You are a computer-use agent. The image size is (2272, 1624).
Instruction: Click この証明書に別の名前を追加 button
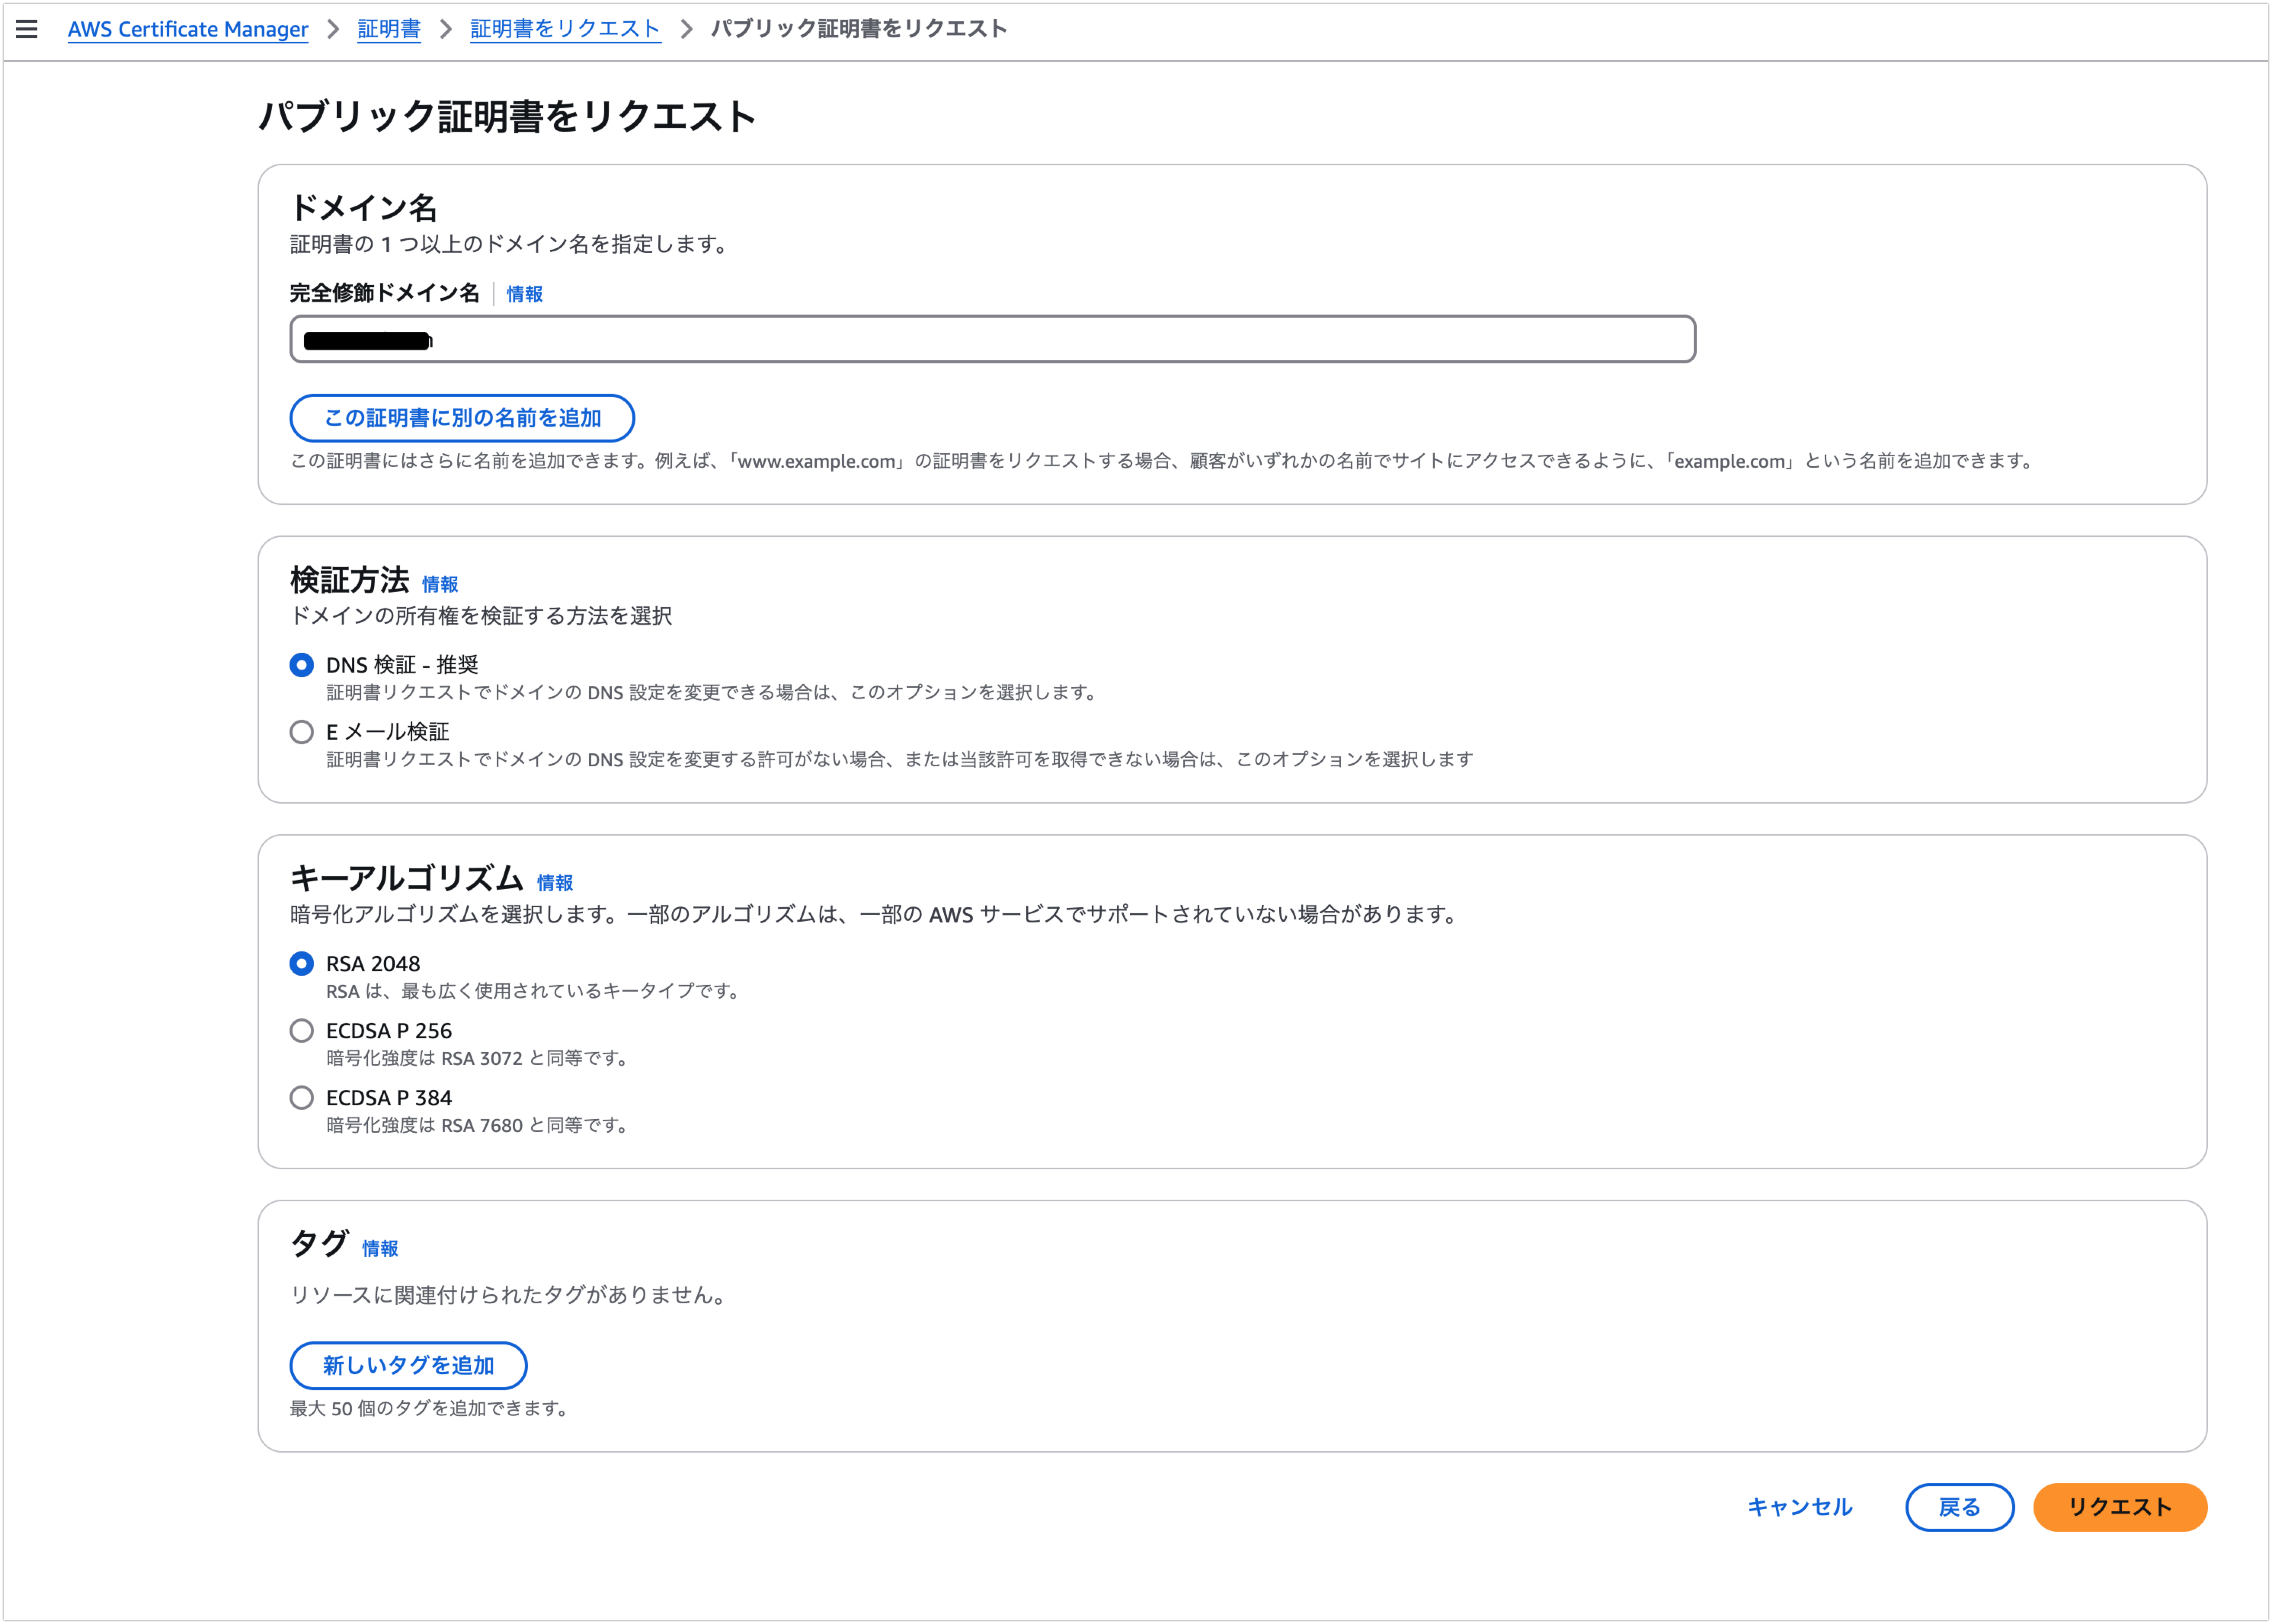(x=462, y=418)
